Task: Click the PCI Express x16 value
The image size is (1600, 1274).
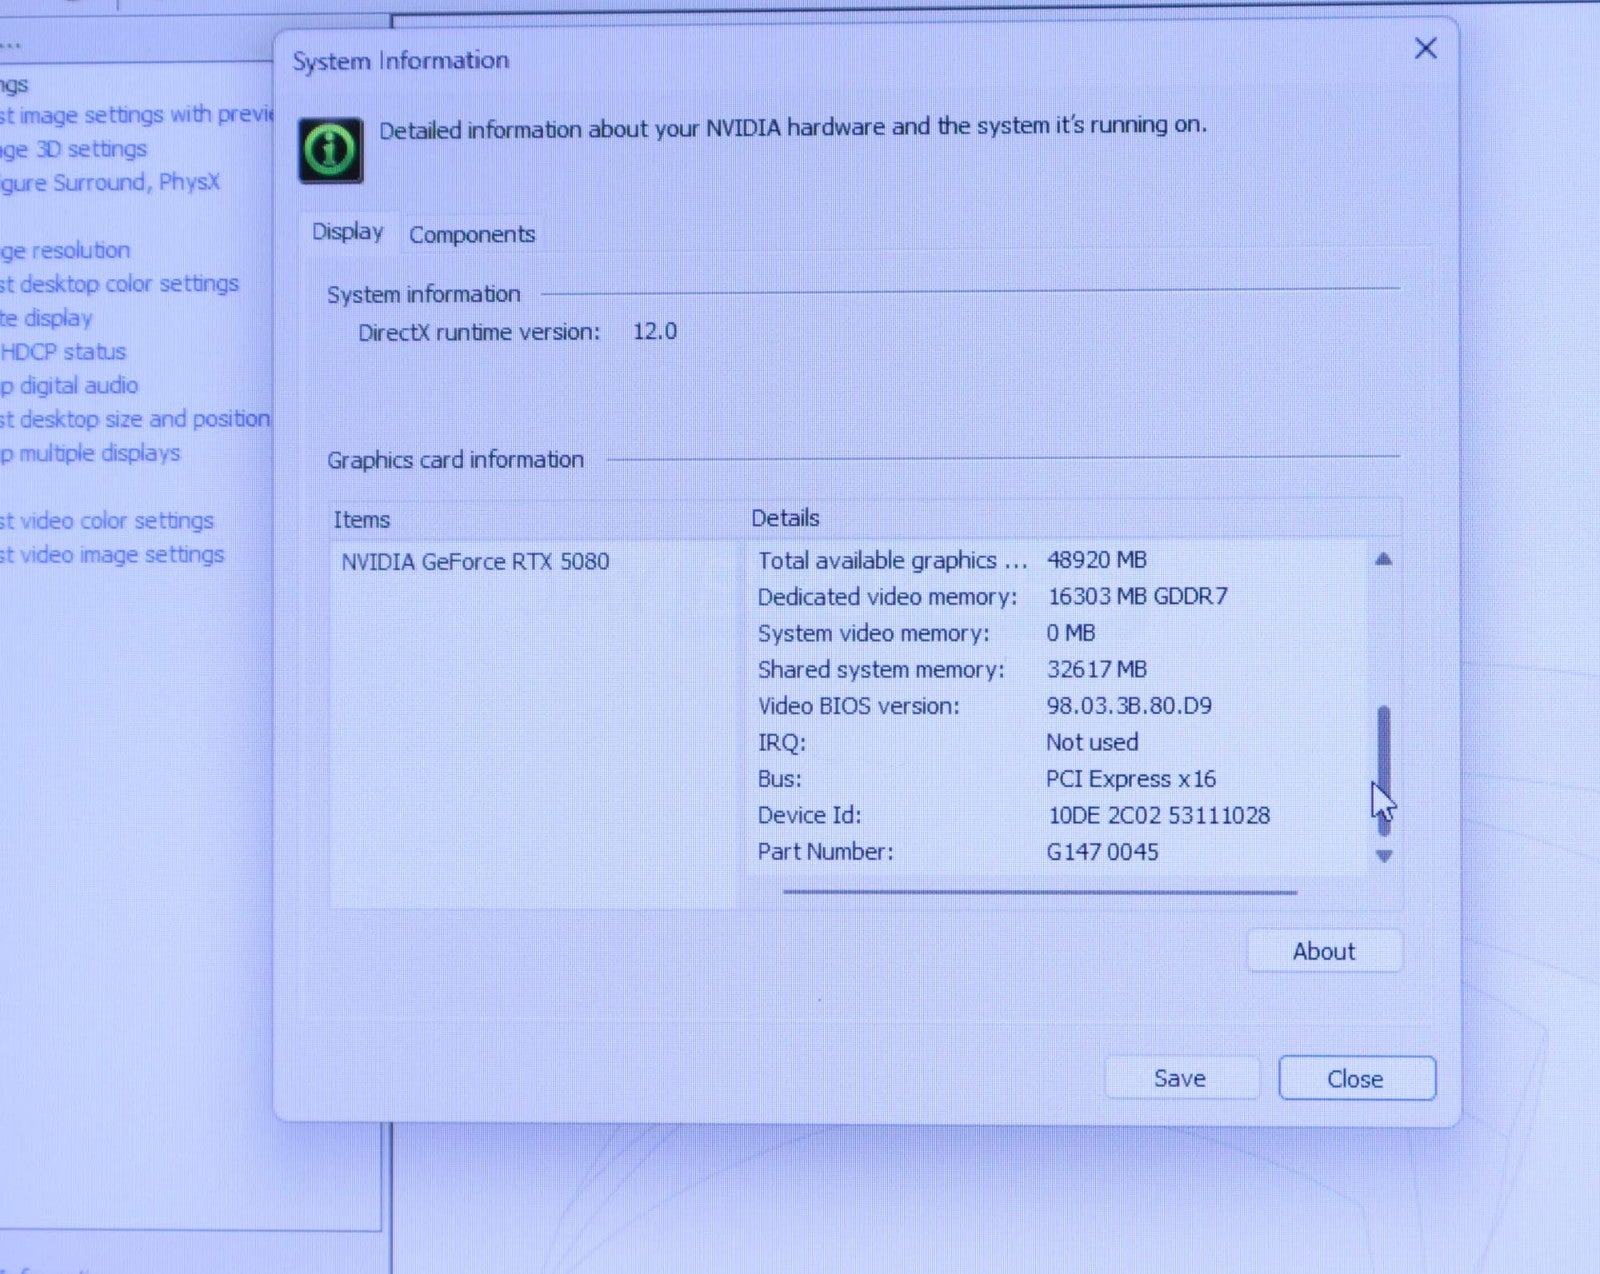Action: click(1131, 779)
